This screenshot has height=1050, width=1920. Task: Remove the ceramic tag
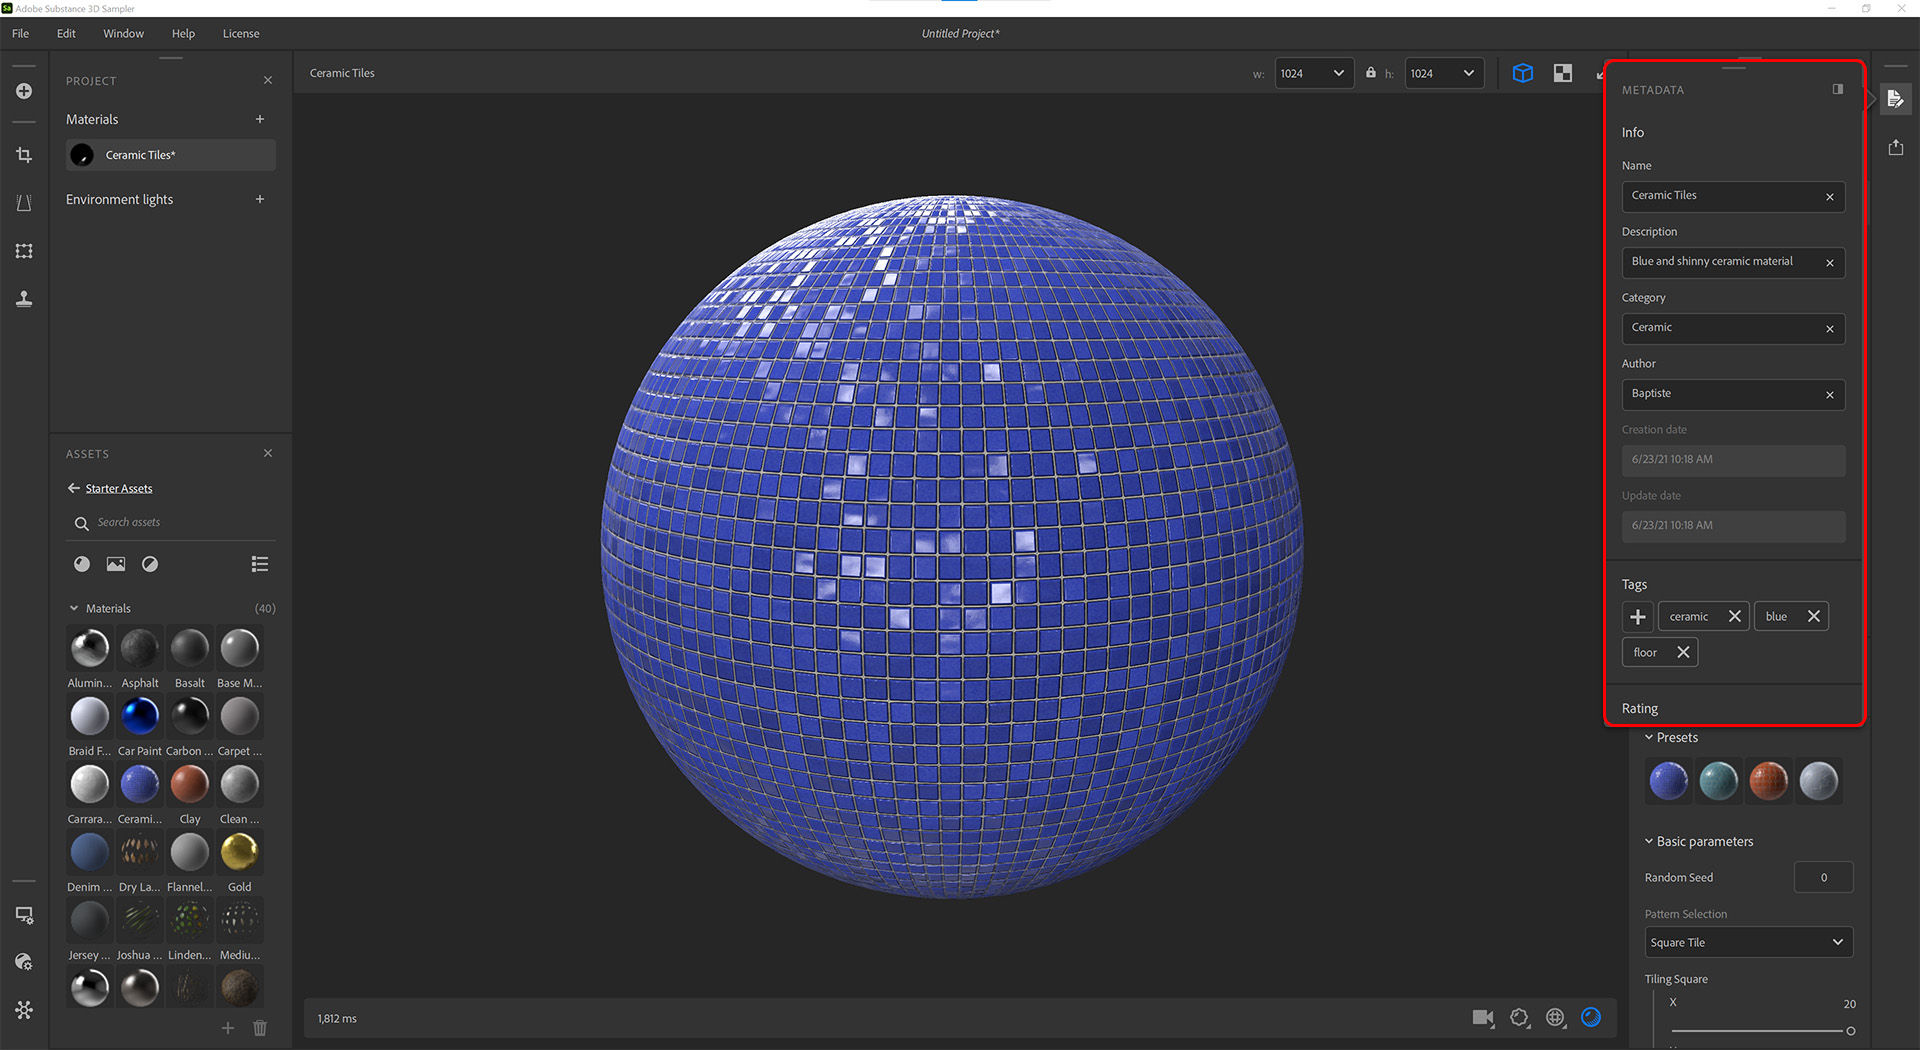[x=1735, y=616]
